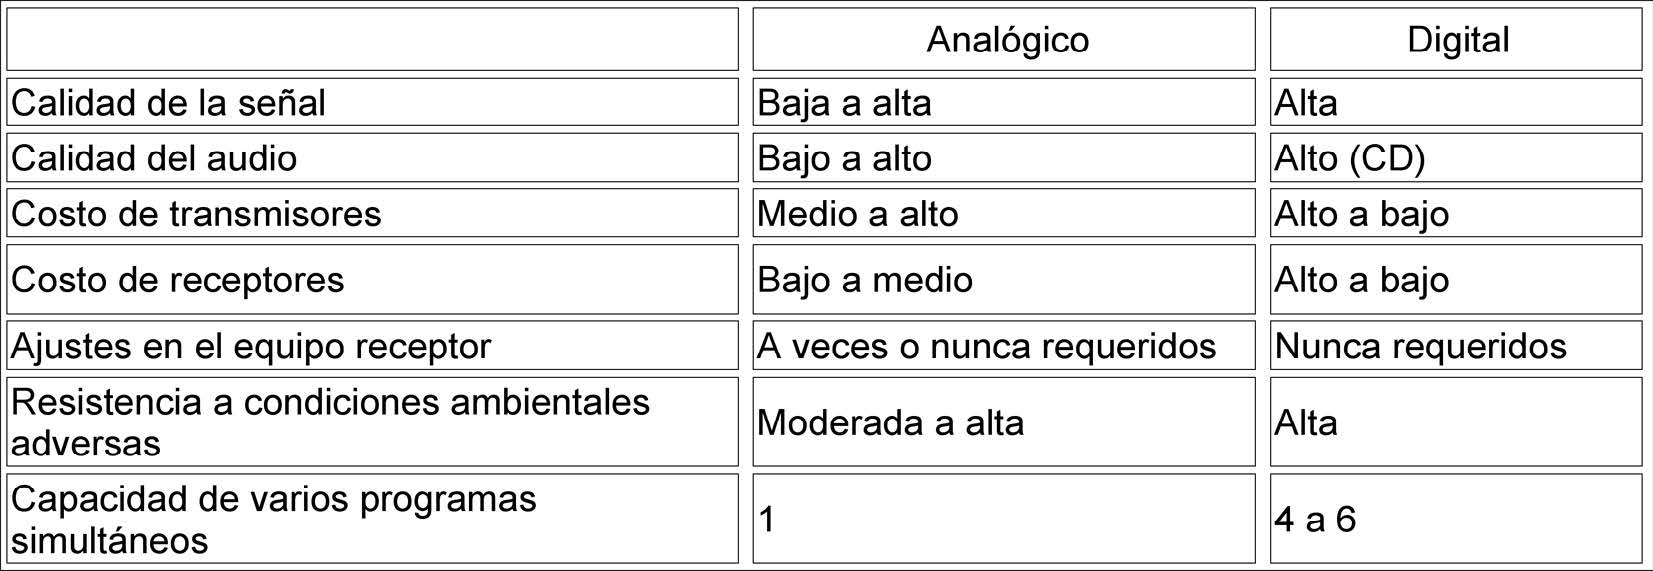The image size is (1653, 571).
Task: Select the "Calidad del audio" row label
Action: coord(154,158)
